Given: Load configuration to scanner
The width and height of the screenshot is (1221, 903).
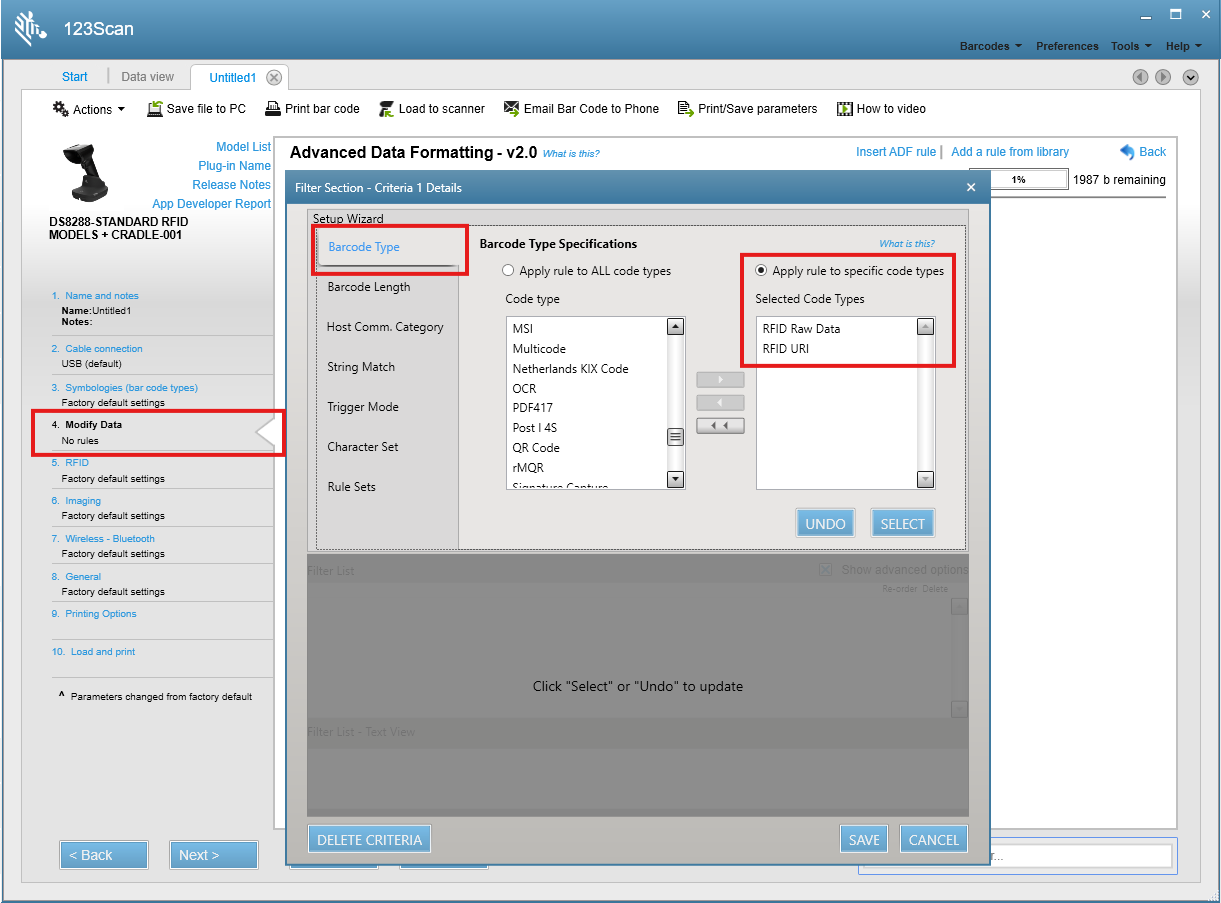Looking at the screenshot, I should (x=431, y=109).
